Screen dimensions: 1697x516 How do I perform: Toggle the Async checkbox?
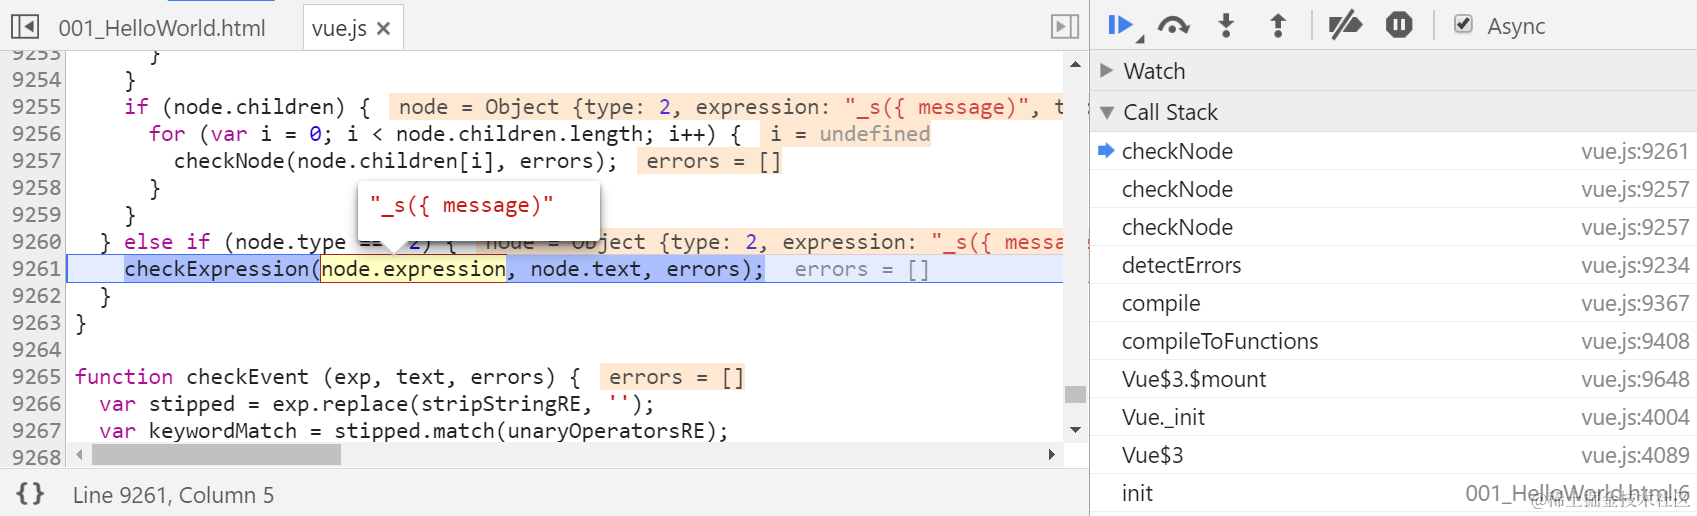pos(1463,24)
